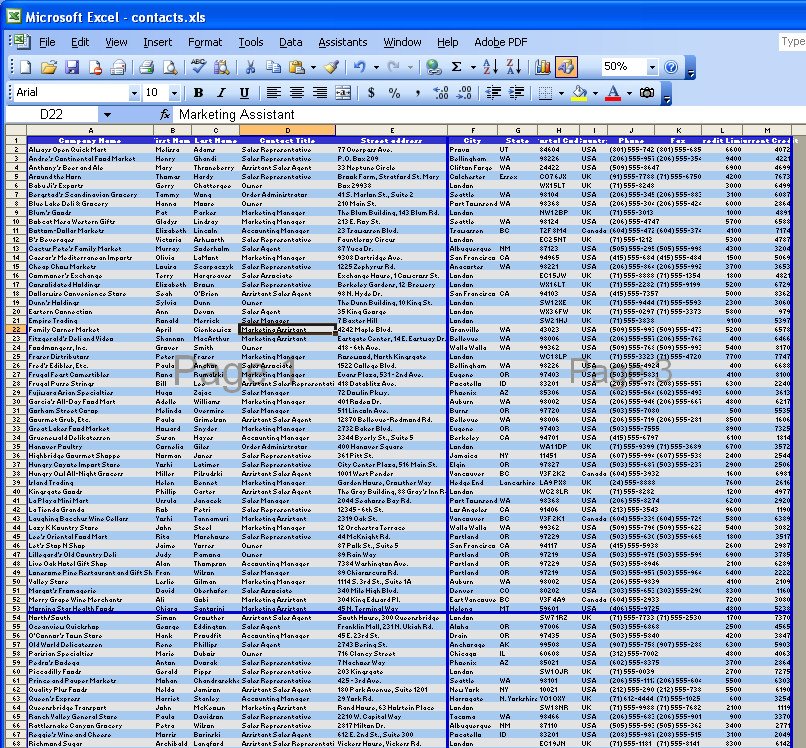Open Print Preview
Screen dimensions: 806x748
point(170,67)
